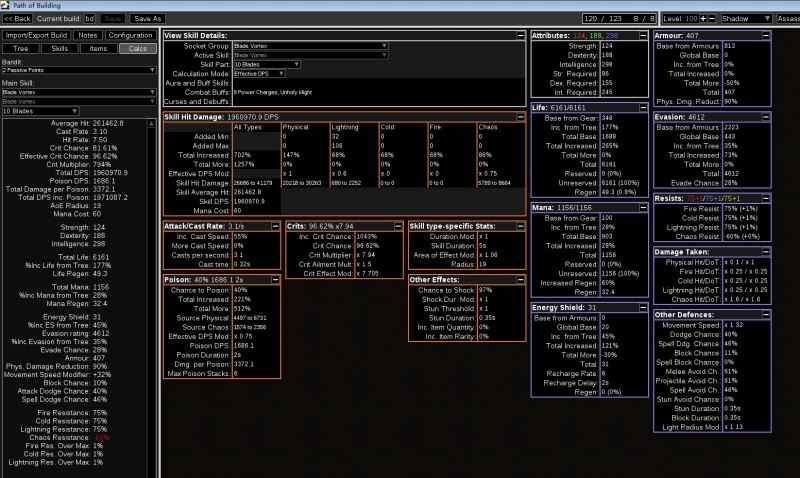Click the Chance to Shock 97% value
This screenshot has width=800, height=478.
pyautogui.click(x=485, y=290)
